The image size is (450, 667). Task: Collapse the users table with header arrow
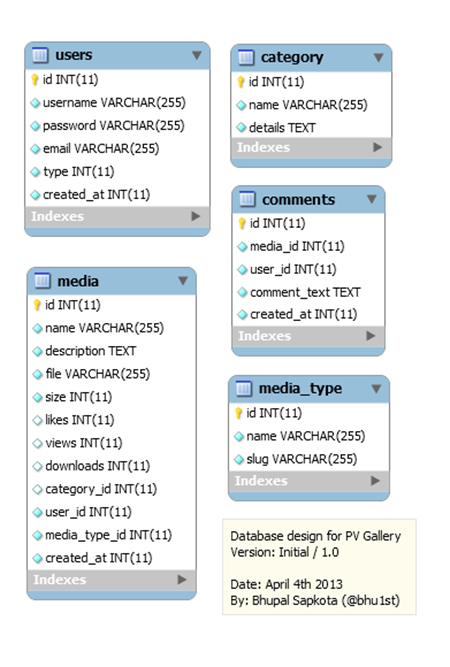(x=197, y=55)
